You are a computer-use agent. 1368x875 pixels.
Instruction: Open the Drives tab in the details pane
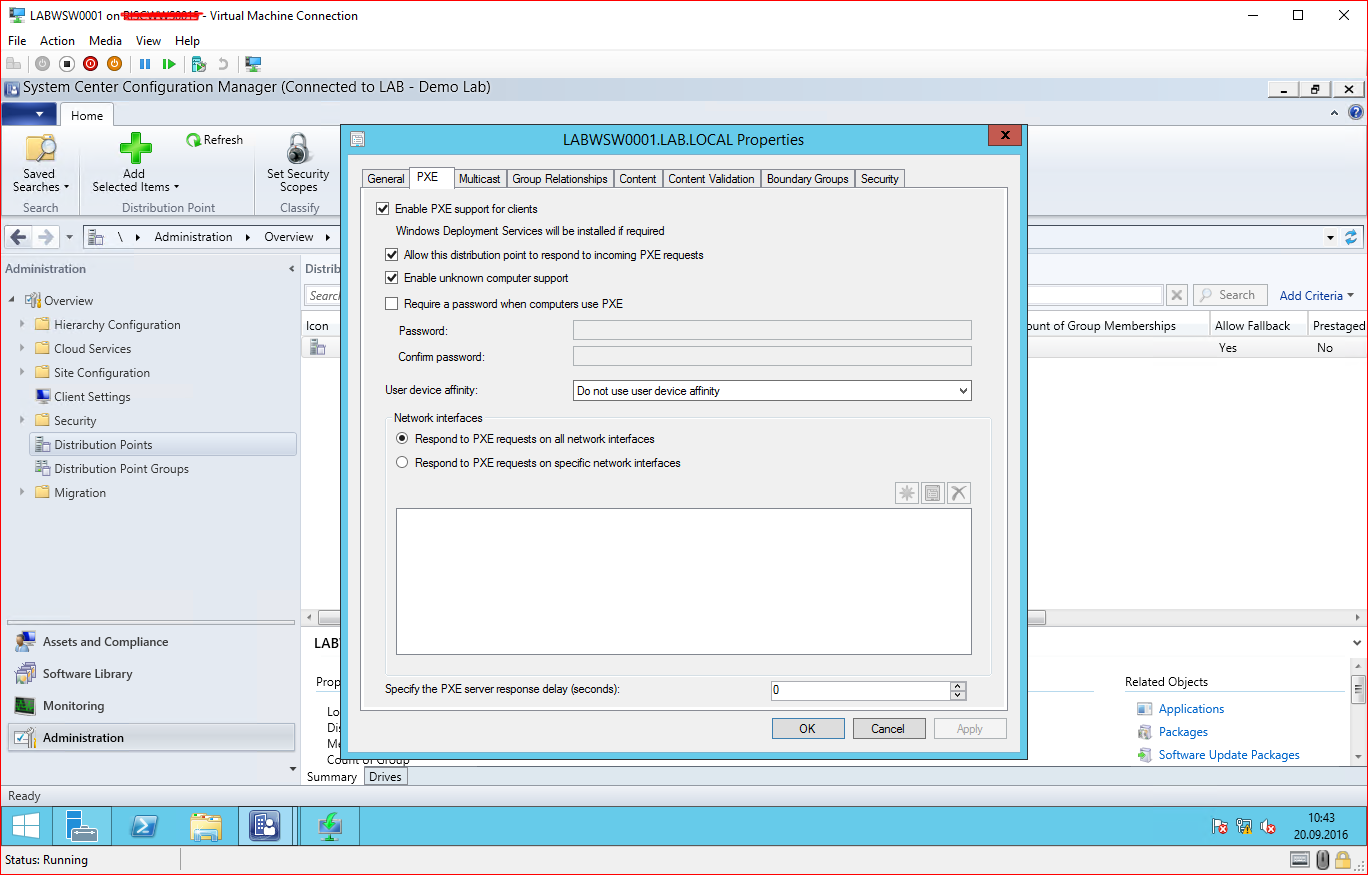[x=385, y=777]
